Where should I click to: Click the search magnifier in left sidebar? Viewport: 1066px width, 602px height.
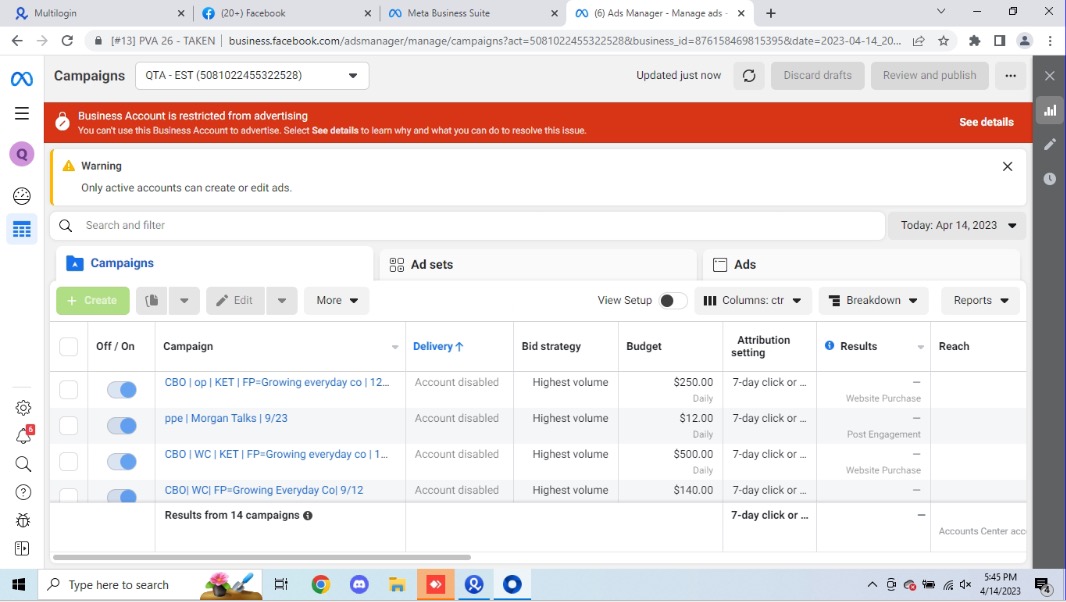(23, 464)
